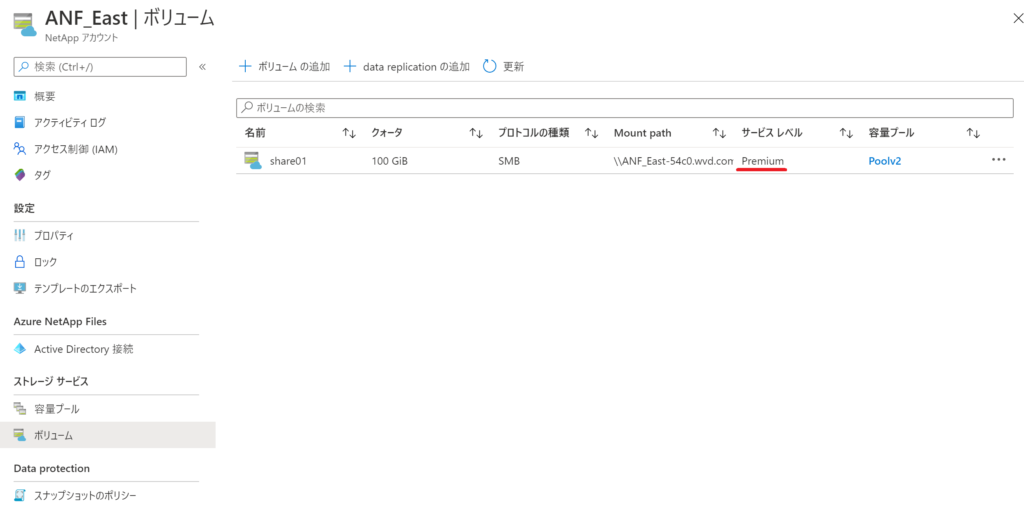Click the Active Directory 接続 diamond icon
Viewport: 1024px width, 510px height.
(20, 349)
